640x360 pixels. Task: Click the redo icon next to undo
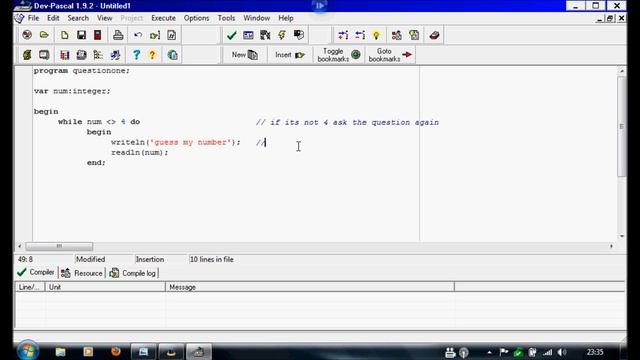pos(155,35)
